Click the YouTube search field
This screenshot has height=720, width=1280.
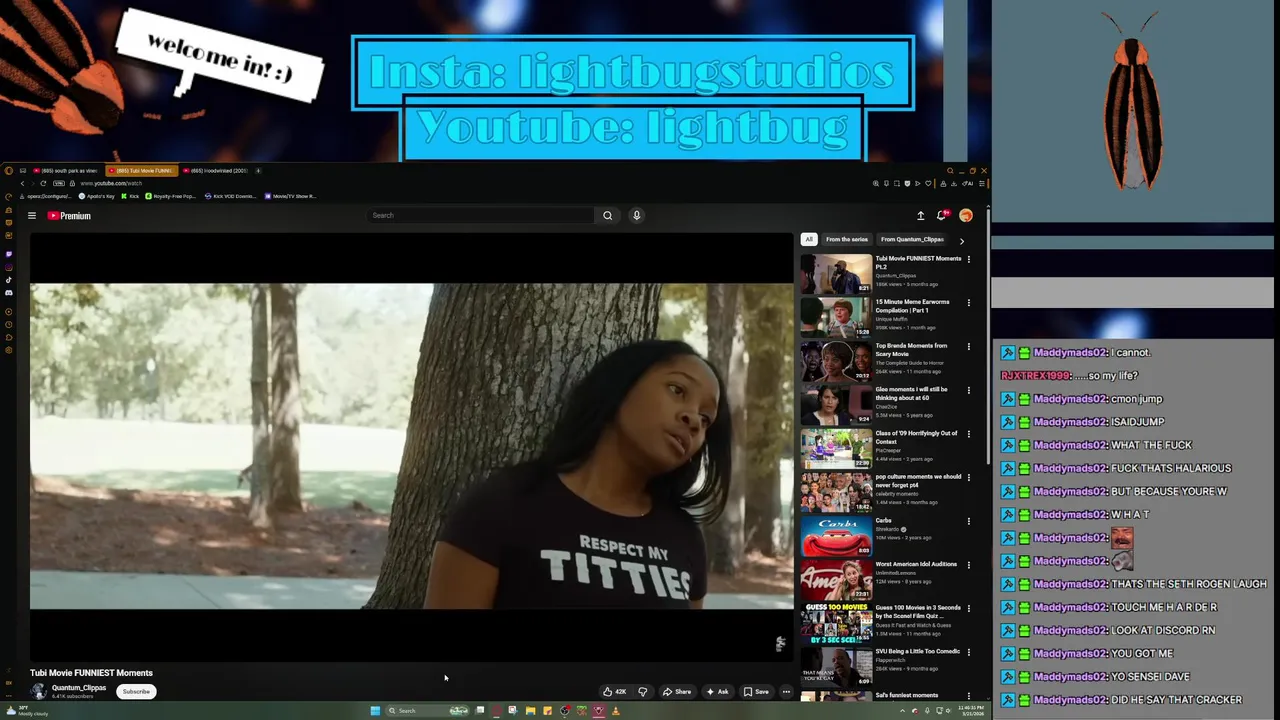481,215
